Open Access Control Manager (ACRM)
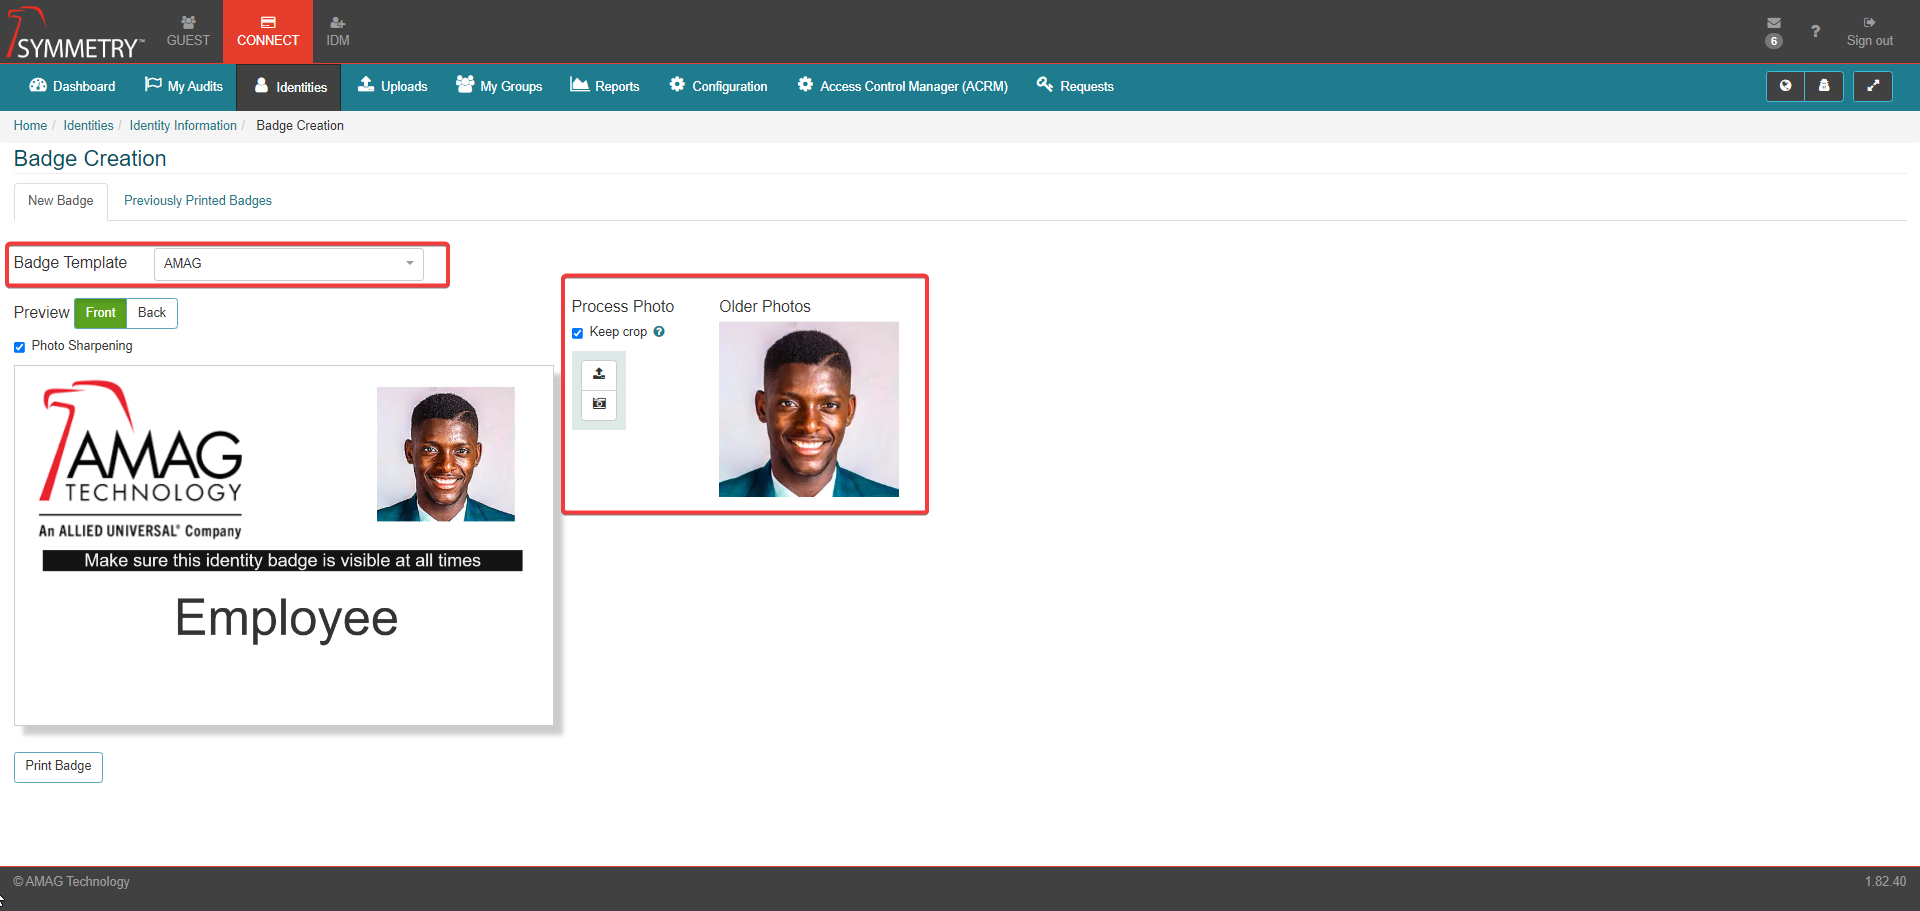Screen dimensions: 1920x911 click(903, 86)
